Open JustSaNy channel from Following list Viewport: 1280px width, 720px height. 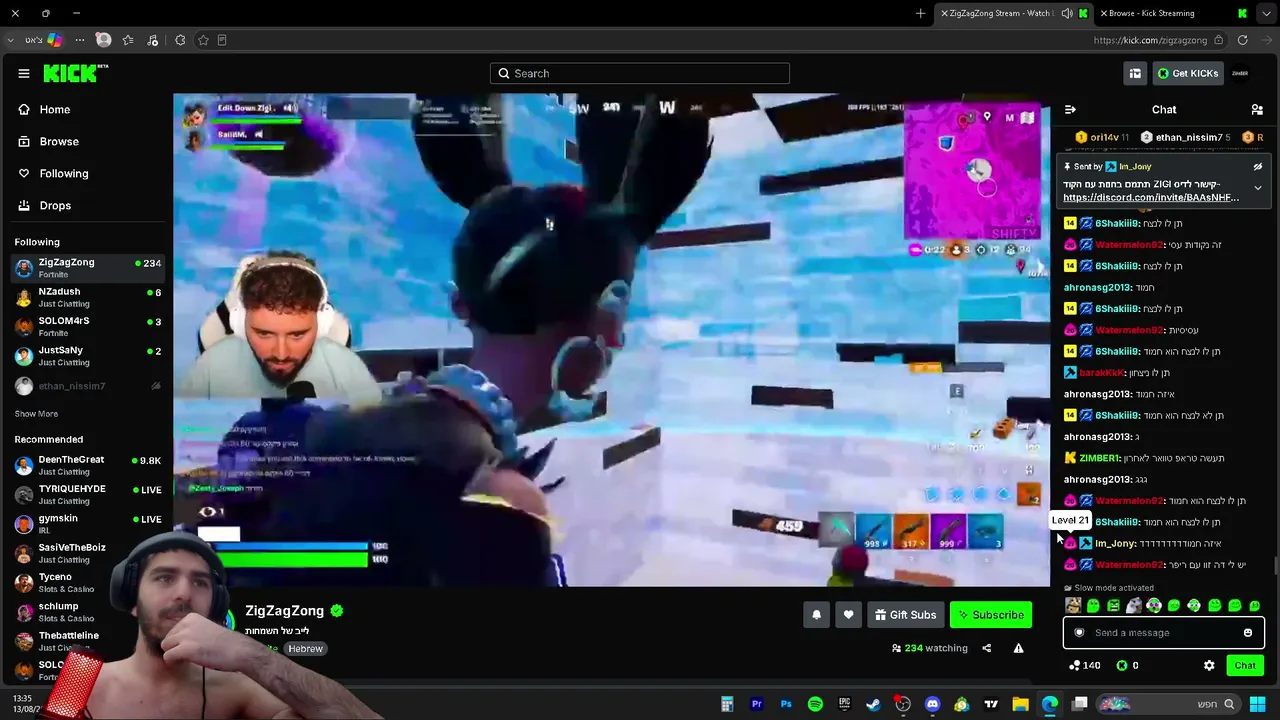[x=88, y=356]
